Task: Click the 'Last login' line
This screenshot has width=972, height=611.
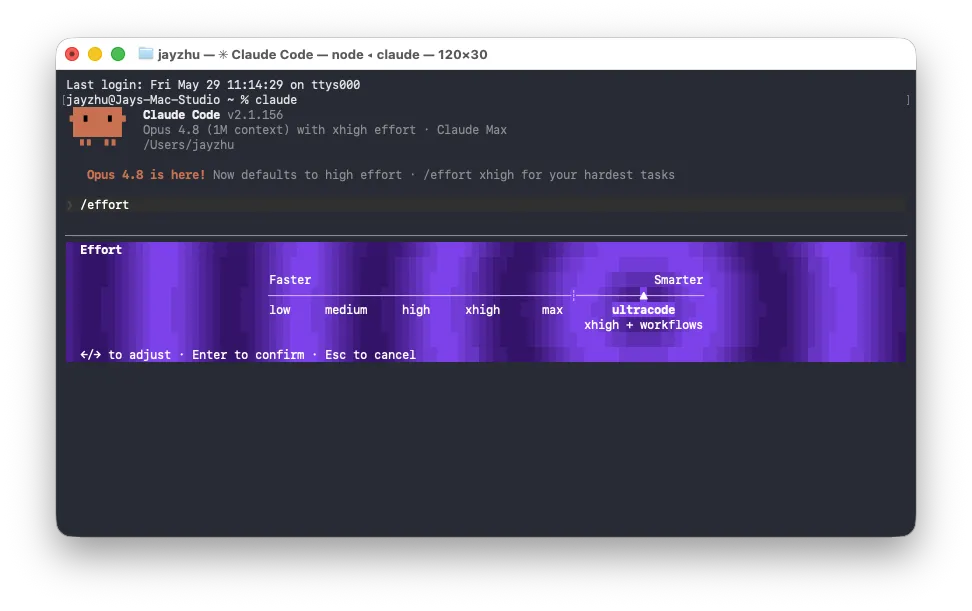Action: (x=213, y=85)
